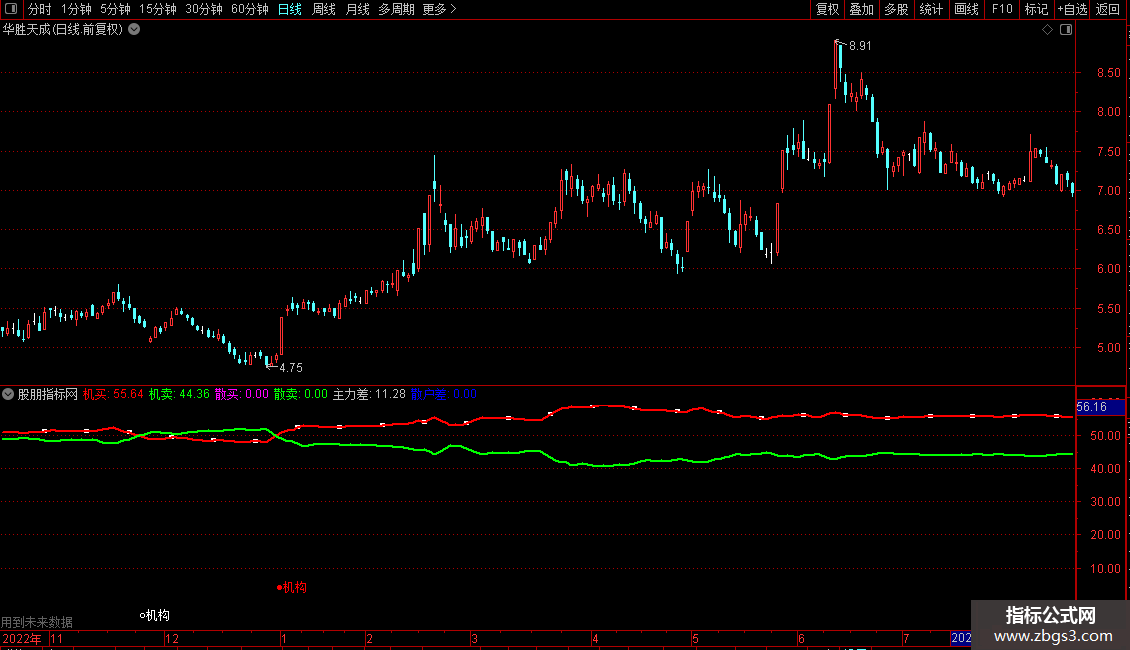Click month 11 on the time axis
Screen dimensions: 1130x650
[x=56, y=638]
